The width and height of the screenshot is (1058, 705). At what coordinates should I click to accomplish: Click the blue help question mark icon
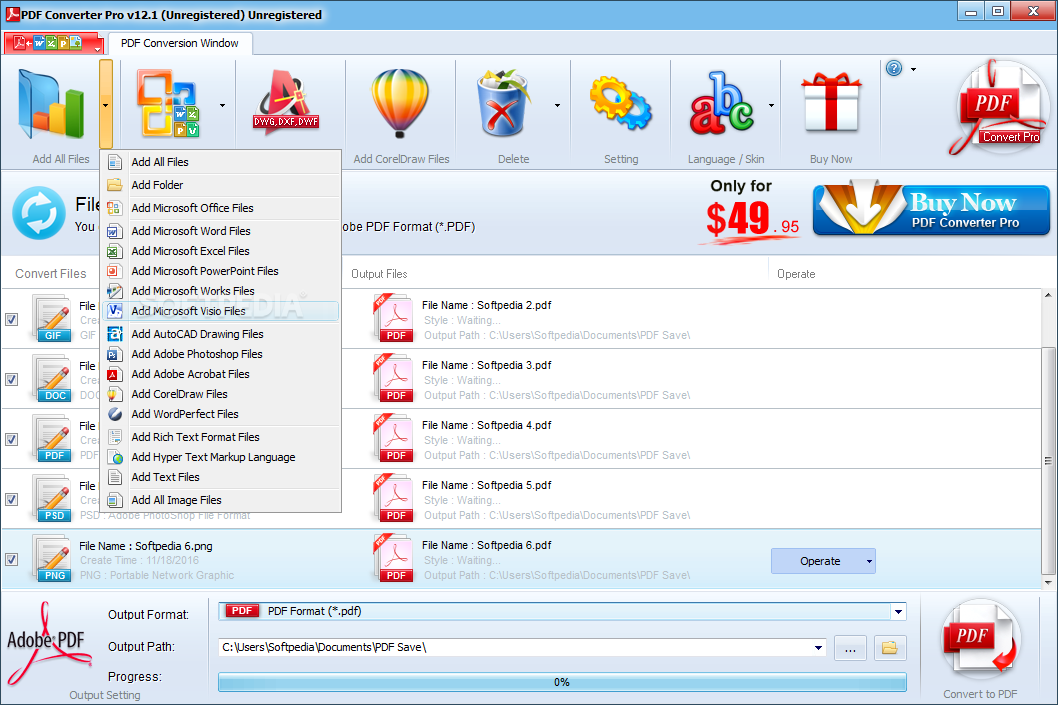point(894,68)
